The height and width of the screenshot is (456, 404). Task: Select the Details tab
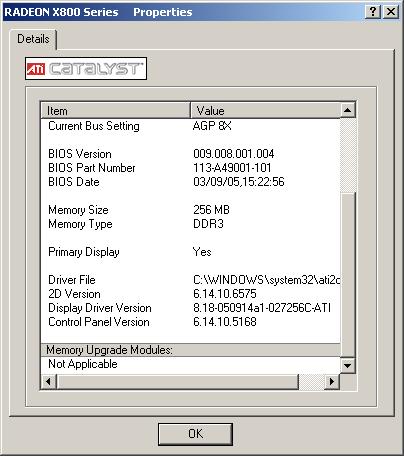tap(33, 39)
